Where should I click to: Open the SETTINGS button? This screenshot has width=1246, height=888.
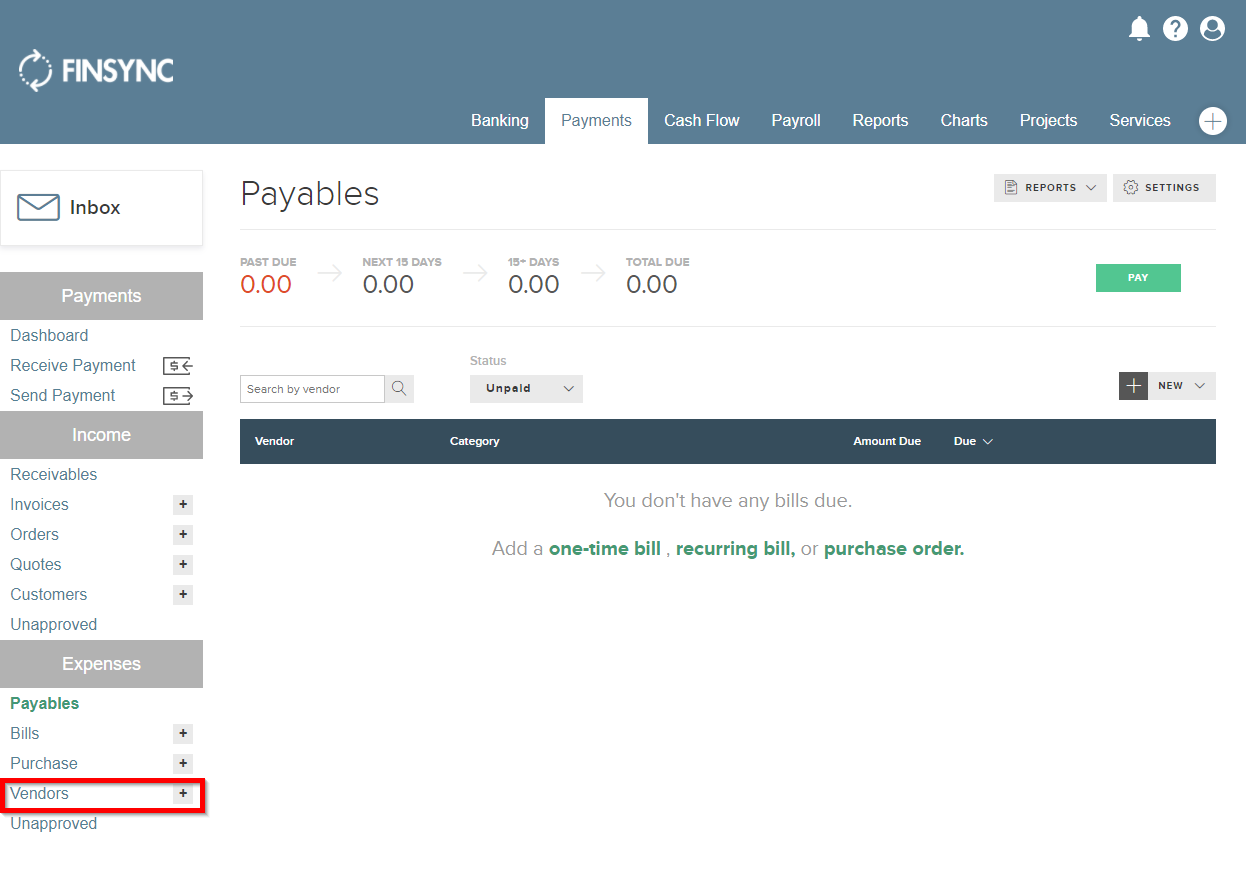[x=1164, y=188]
